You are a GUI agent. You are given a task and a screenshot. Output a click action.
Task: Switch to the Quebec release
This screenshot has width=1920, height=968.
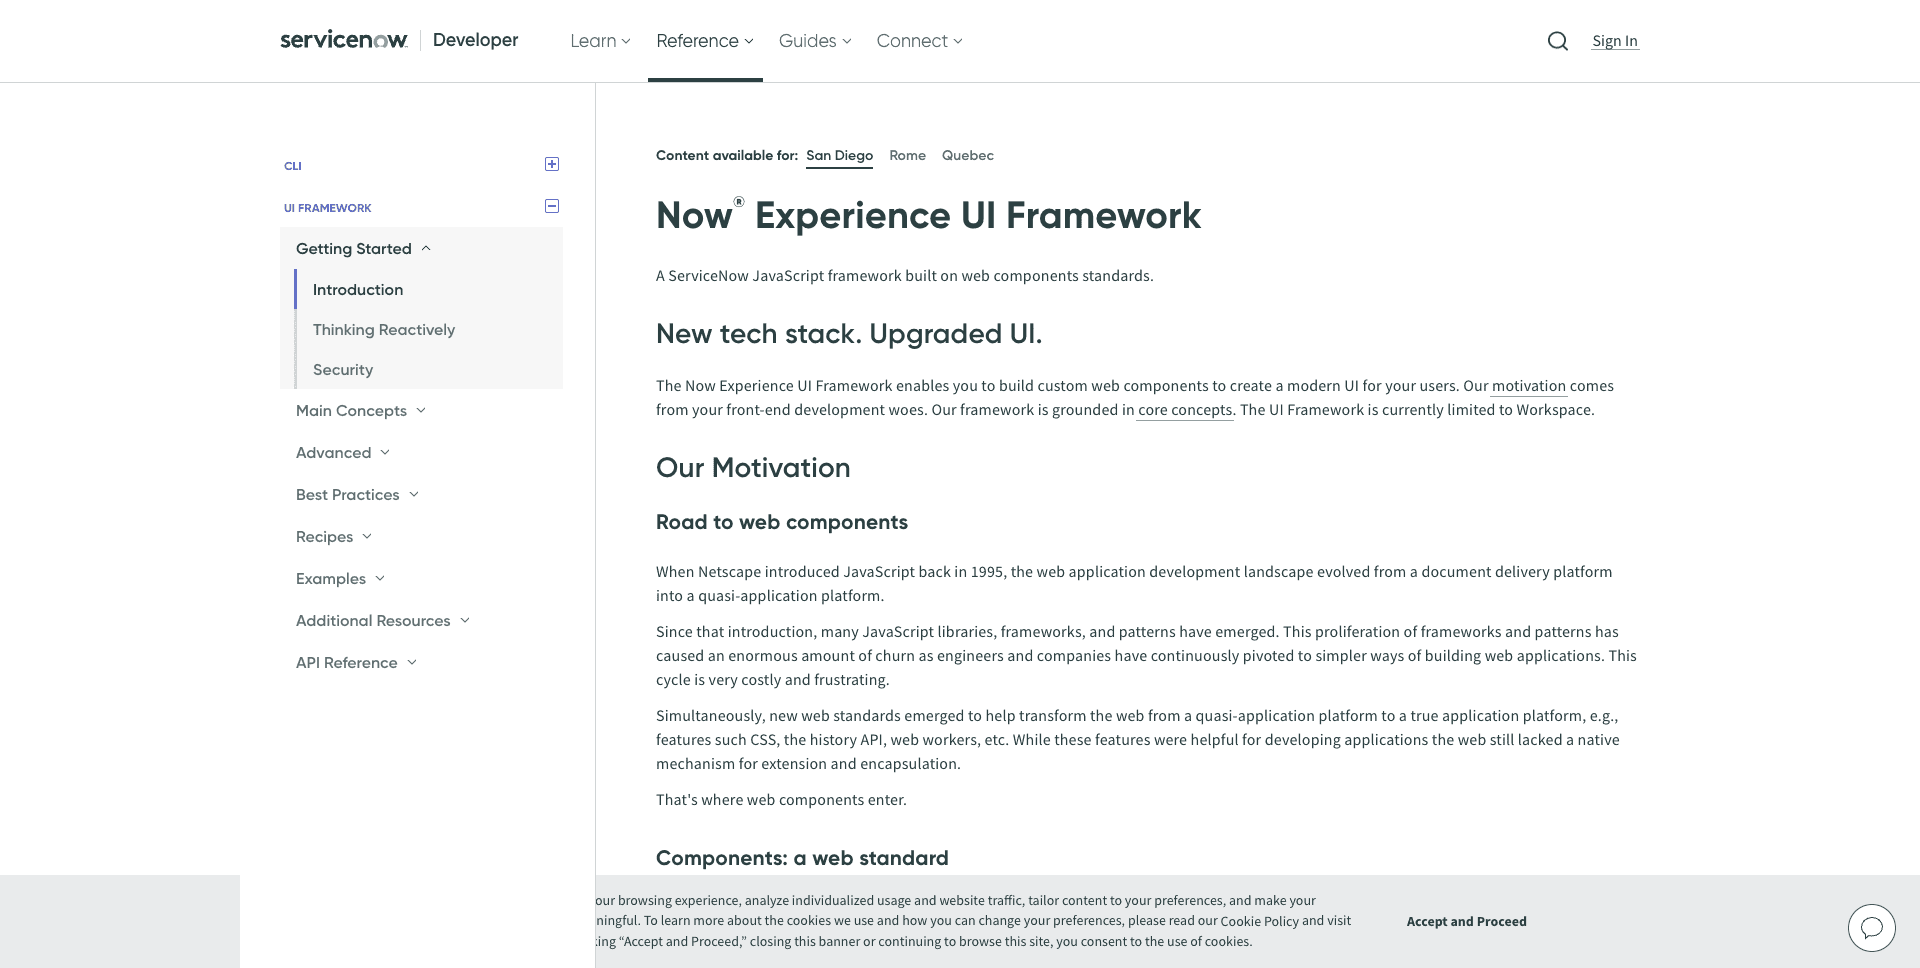[x=968, y=156]
